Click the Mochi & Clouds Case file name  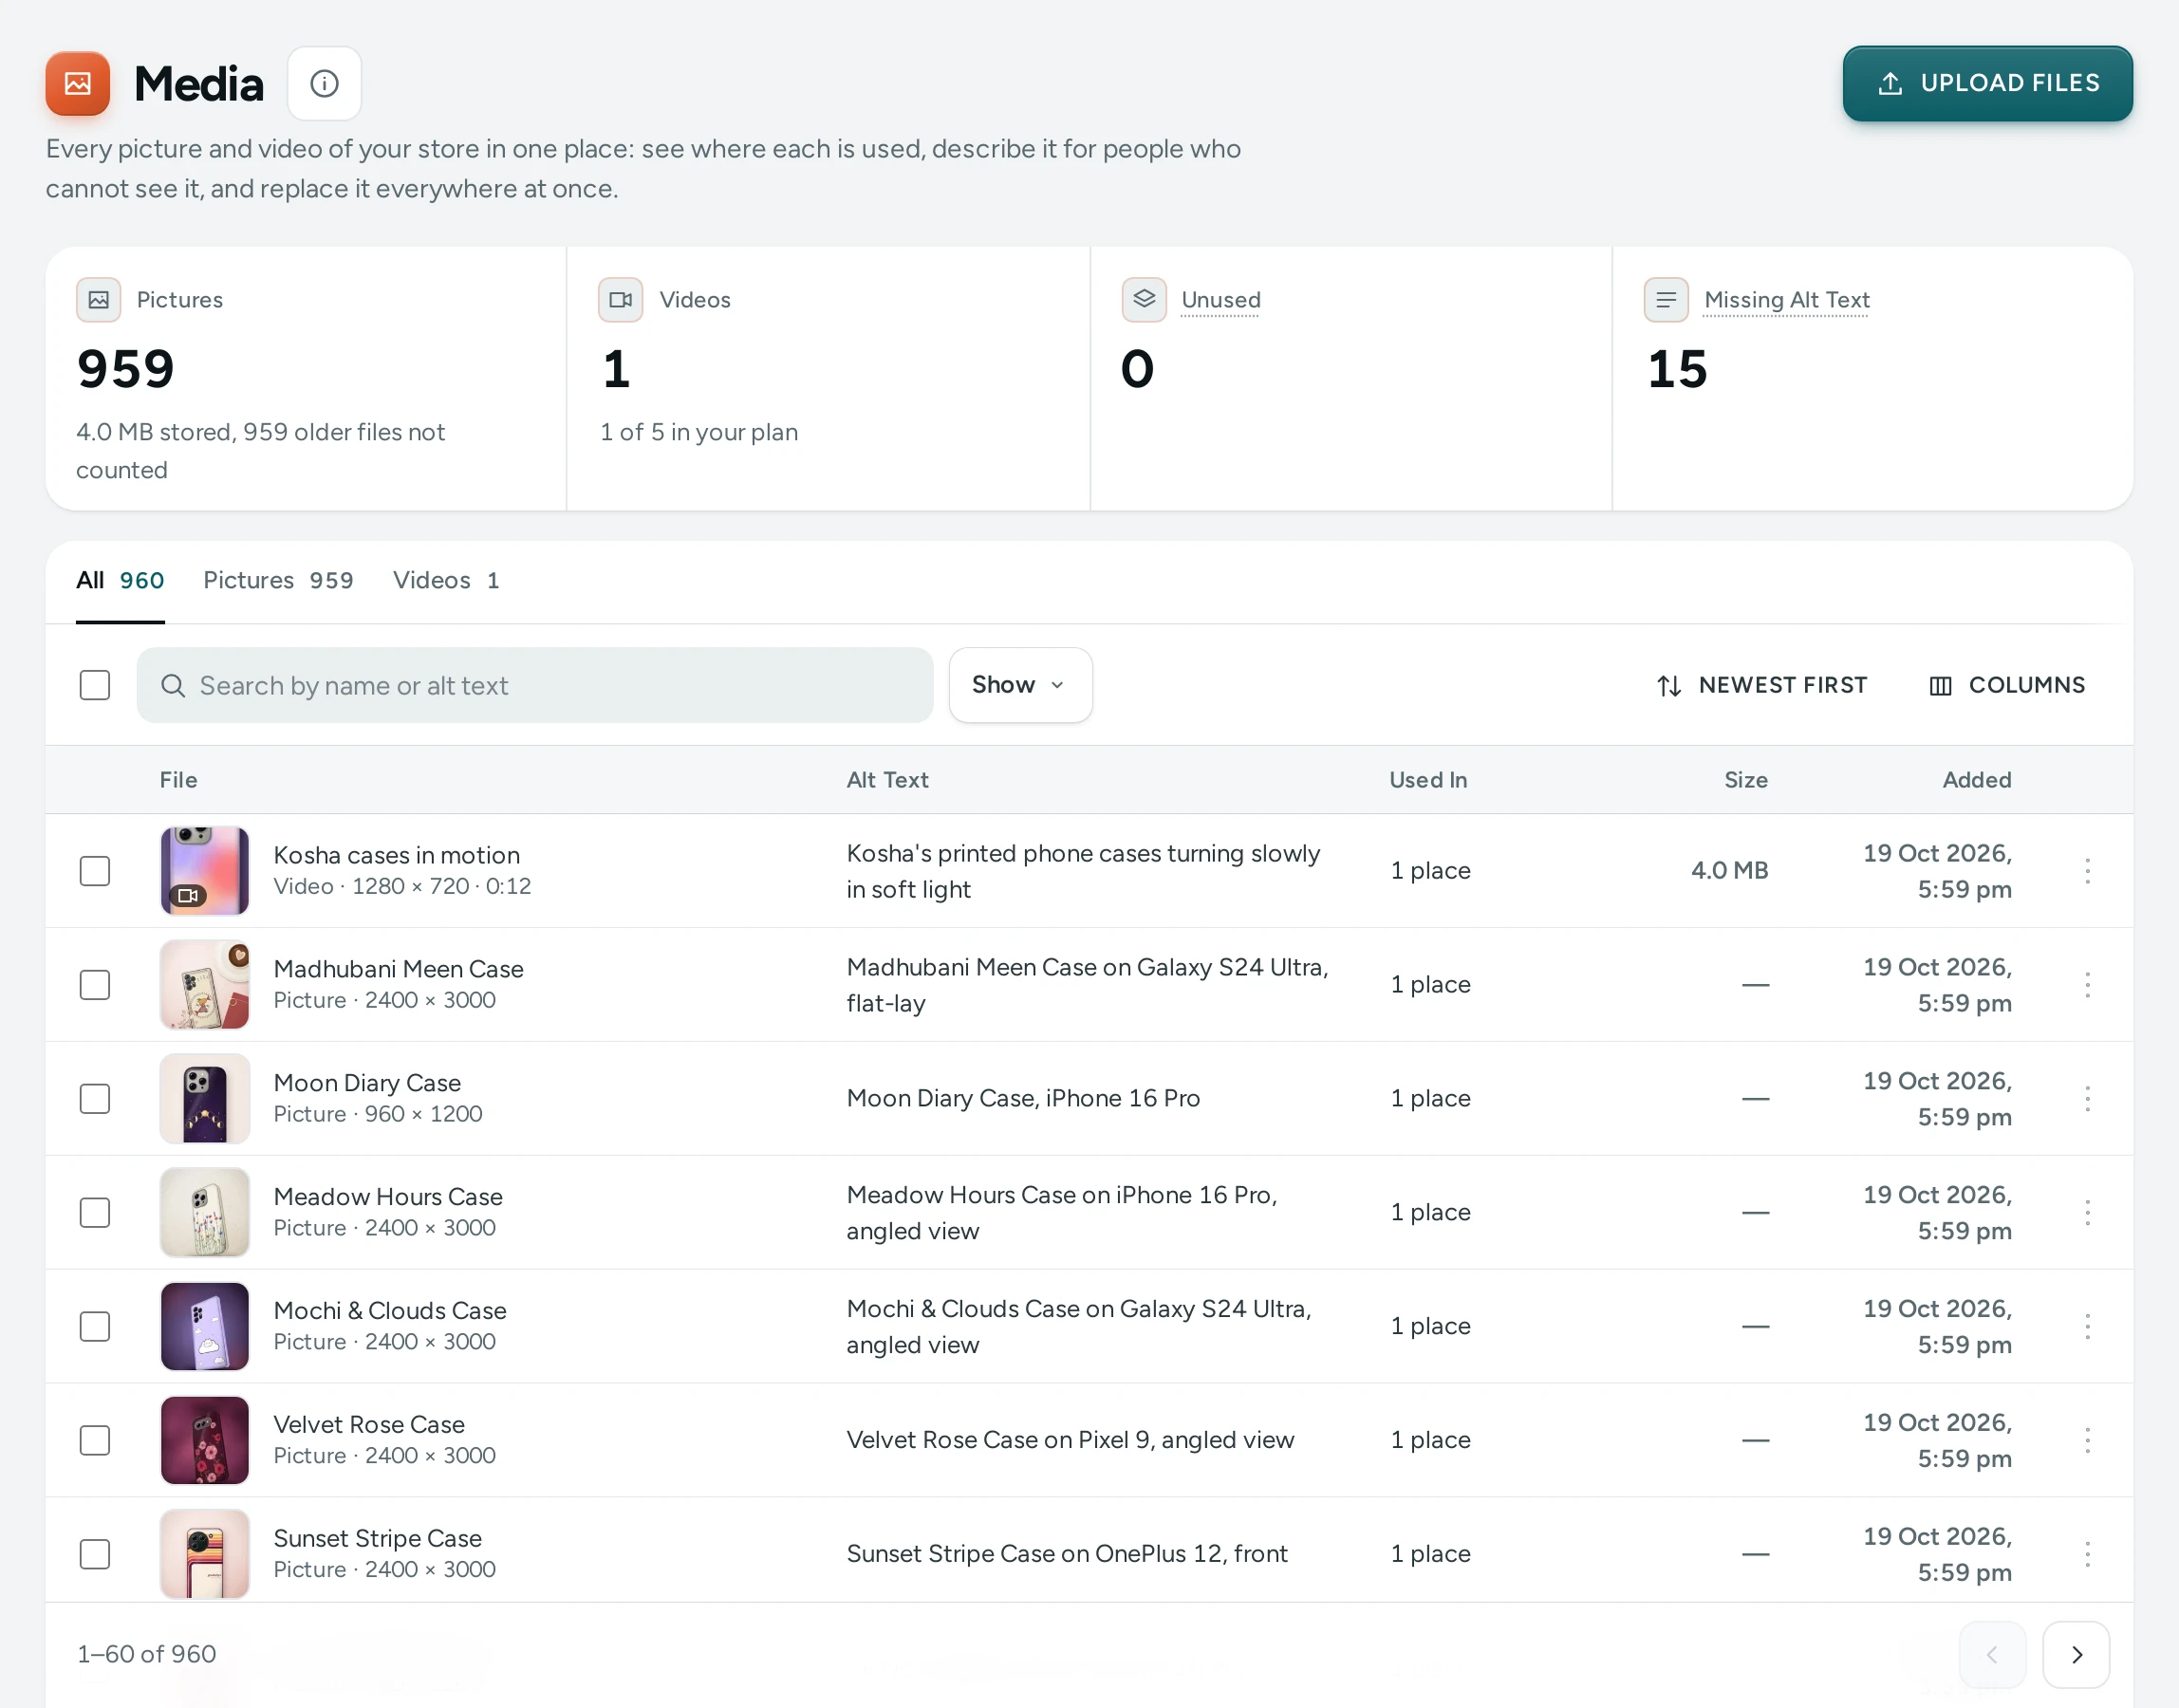[x=390, y=1311]
